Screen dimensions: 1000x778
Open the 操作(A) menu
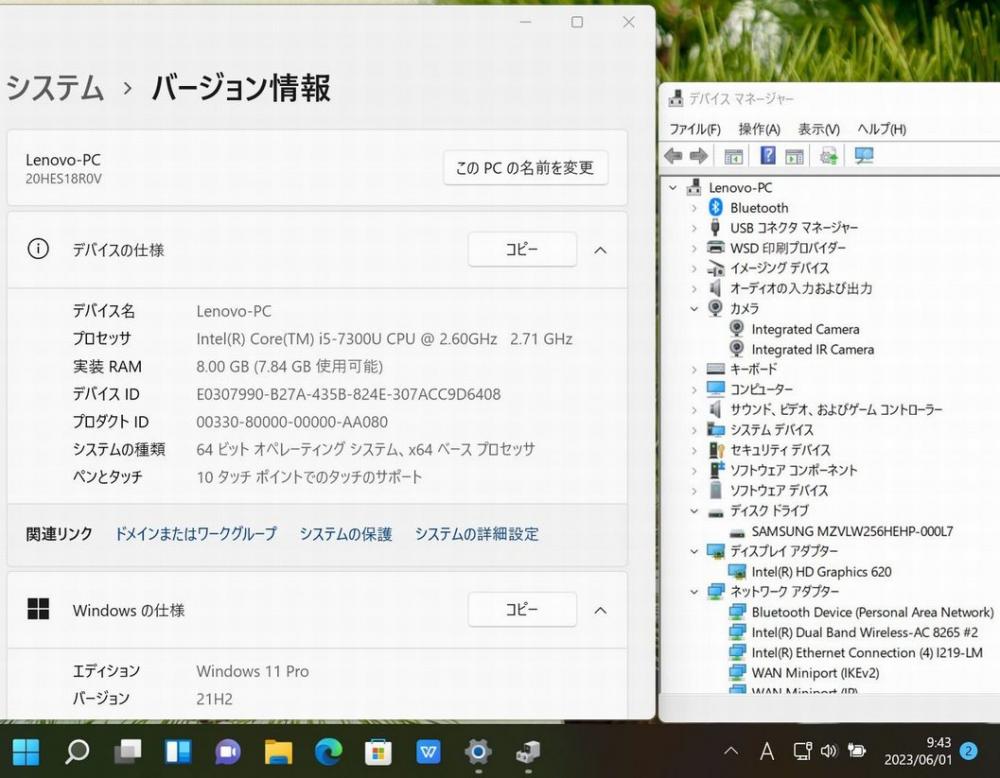[759, 129]
